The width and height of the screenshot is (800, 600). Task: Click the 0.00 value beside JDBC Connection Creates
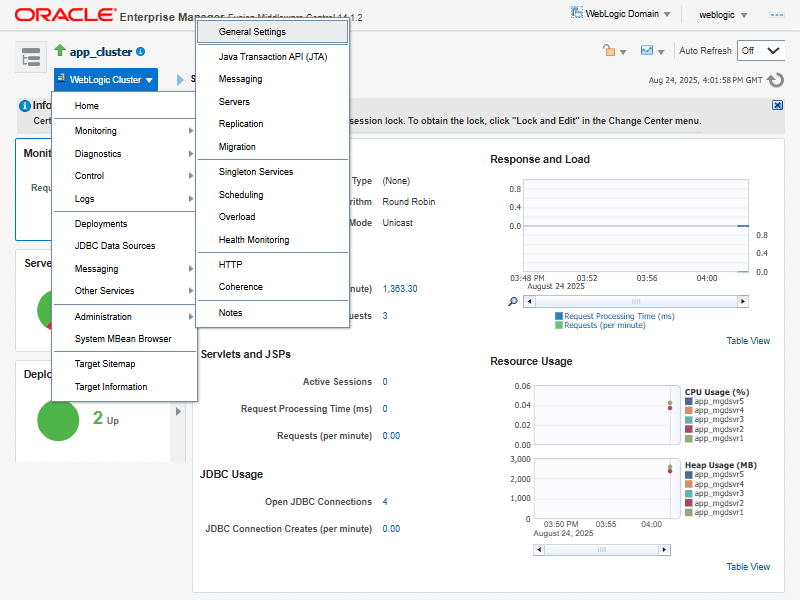pos(391,529)
